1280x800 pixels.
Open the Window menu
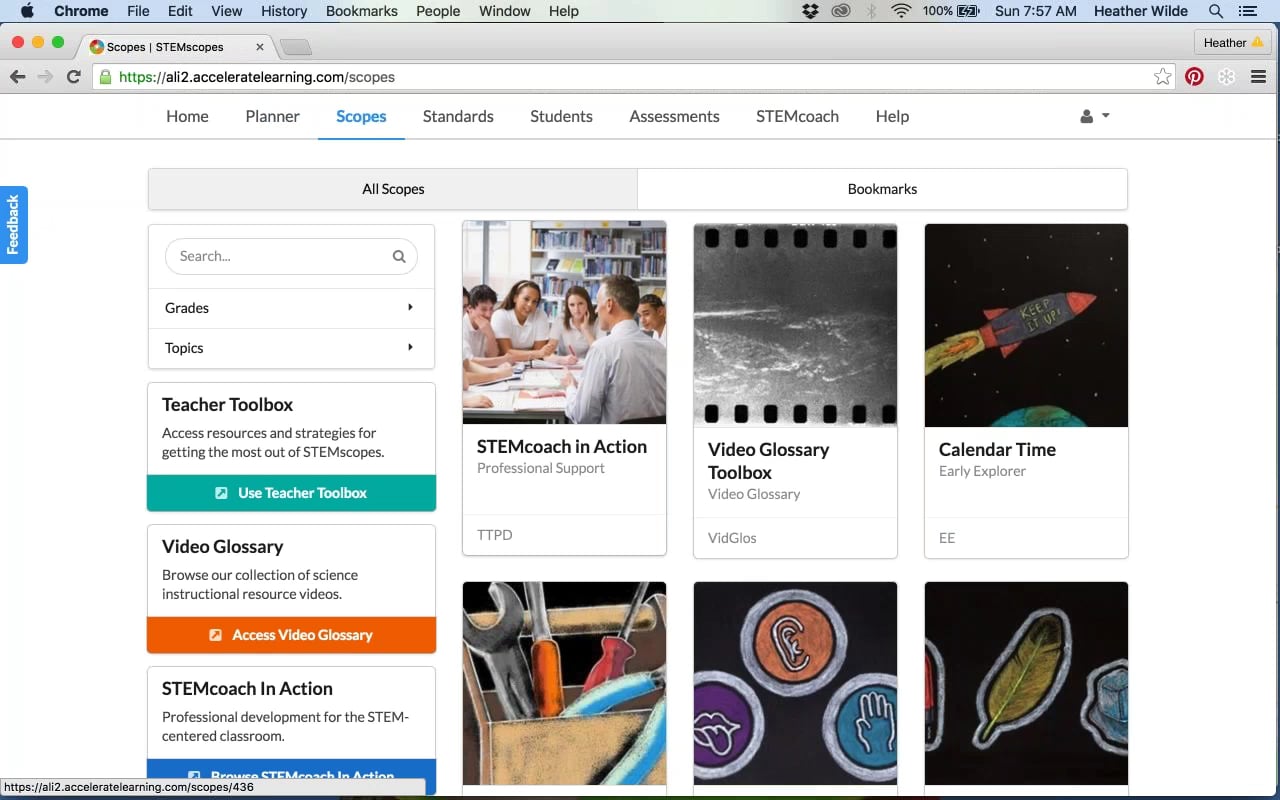[504, 11]
